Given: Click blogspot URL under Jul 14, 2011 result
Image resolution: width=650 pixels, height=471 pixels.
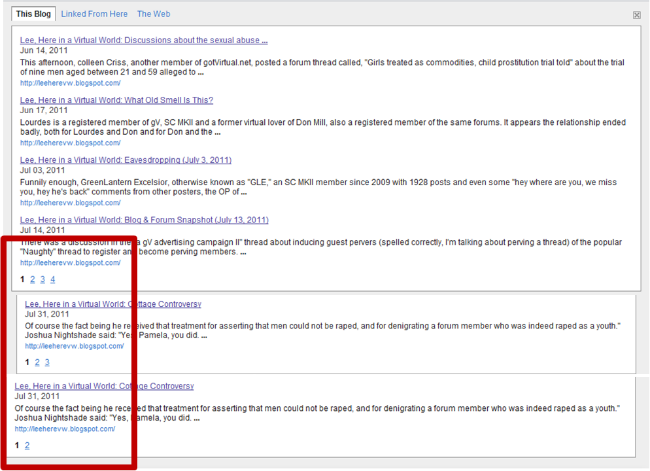Looking at the screenshot, I should click(x=70, y=263).
